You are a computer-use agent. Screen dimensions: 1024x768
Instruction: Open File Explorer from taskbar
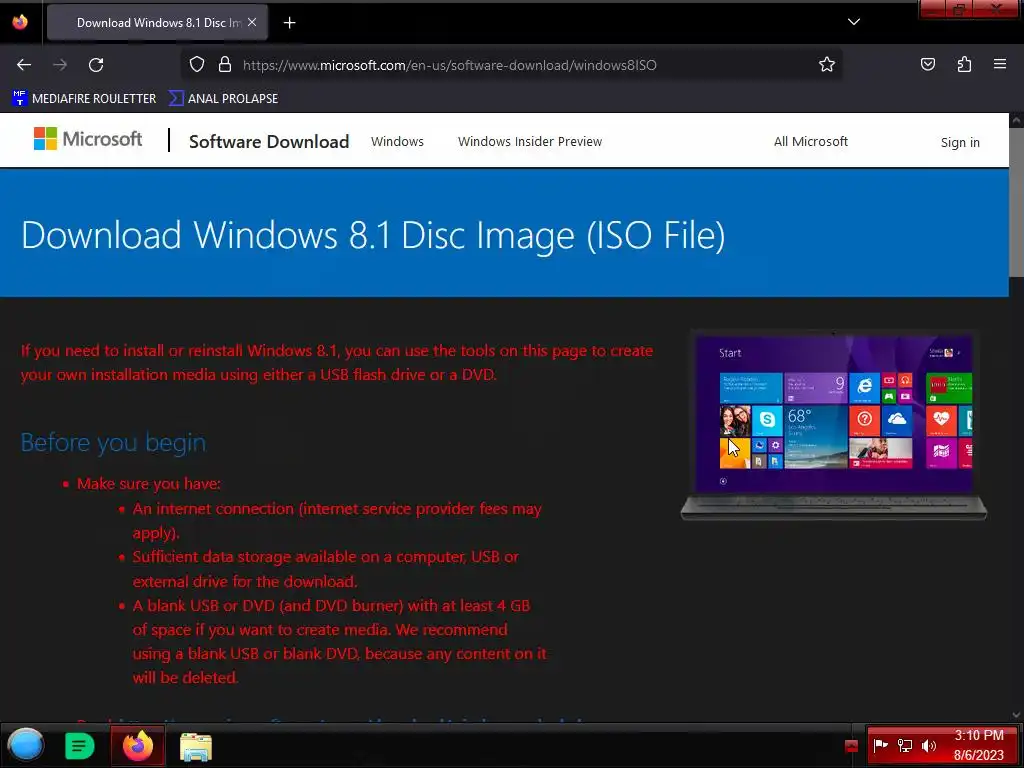click(x=195, y=746)
